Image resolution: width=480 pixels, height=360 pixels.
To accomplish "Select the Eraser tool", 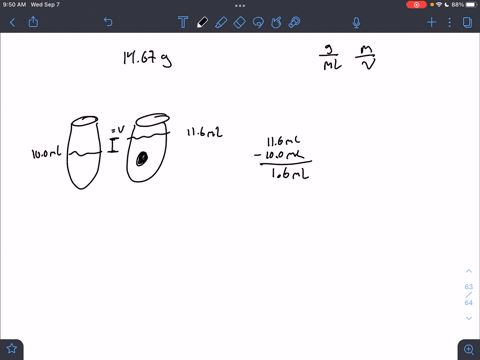I will coord(239,22).
